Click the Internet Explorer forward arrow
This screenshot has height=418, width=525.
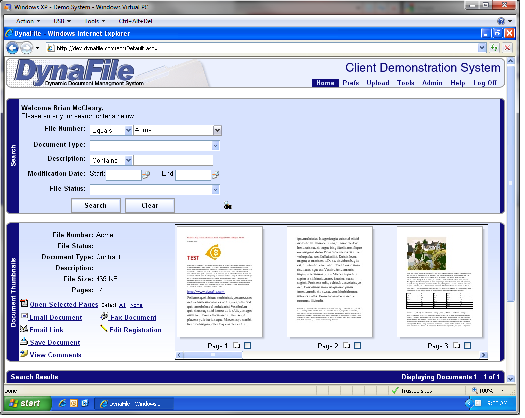26,48
